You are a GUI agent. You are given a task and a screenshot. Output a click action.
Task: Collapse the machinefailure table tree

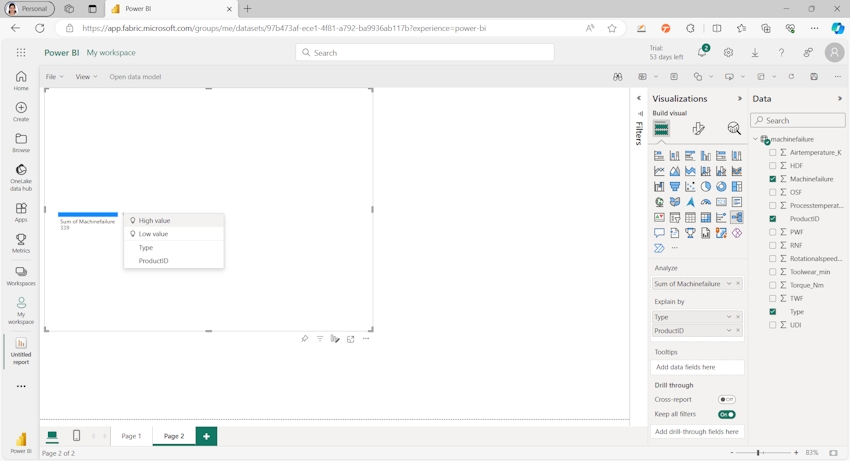click(x=755, y=139)
